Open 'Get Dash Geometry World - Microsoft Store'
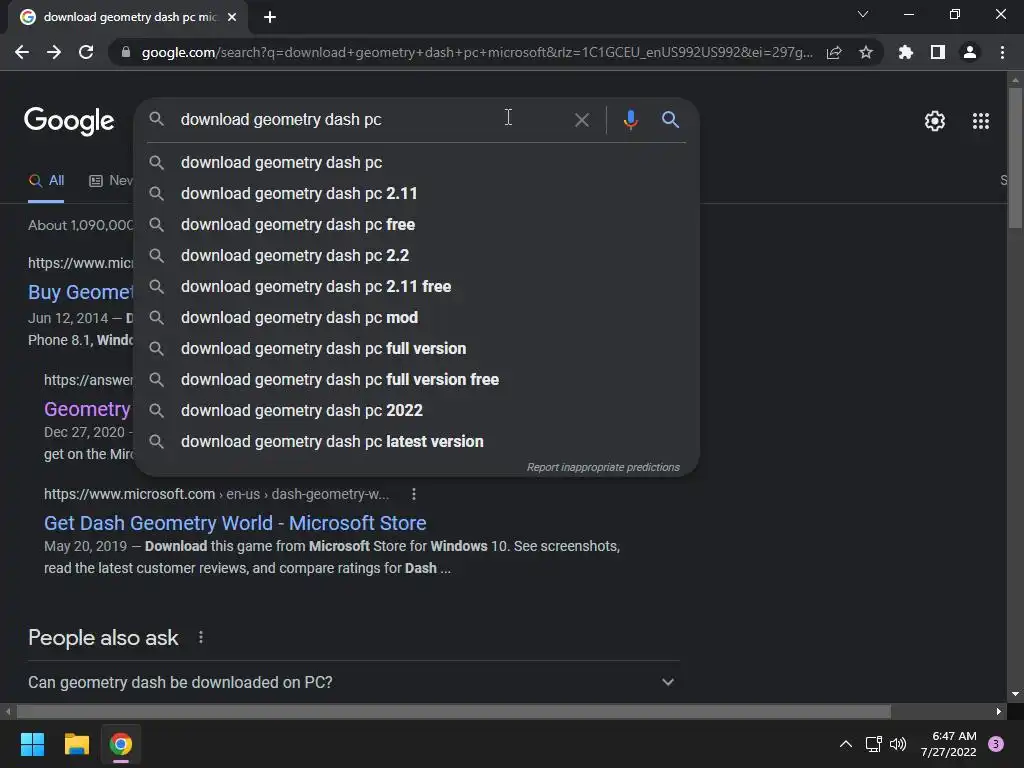This screenshot has width=1024, height=768. point(235,523)
